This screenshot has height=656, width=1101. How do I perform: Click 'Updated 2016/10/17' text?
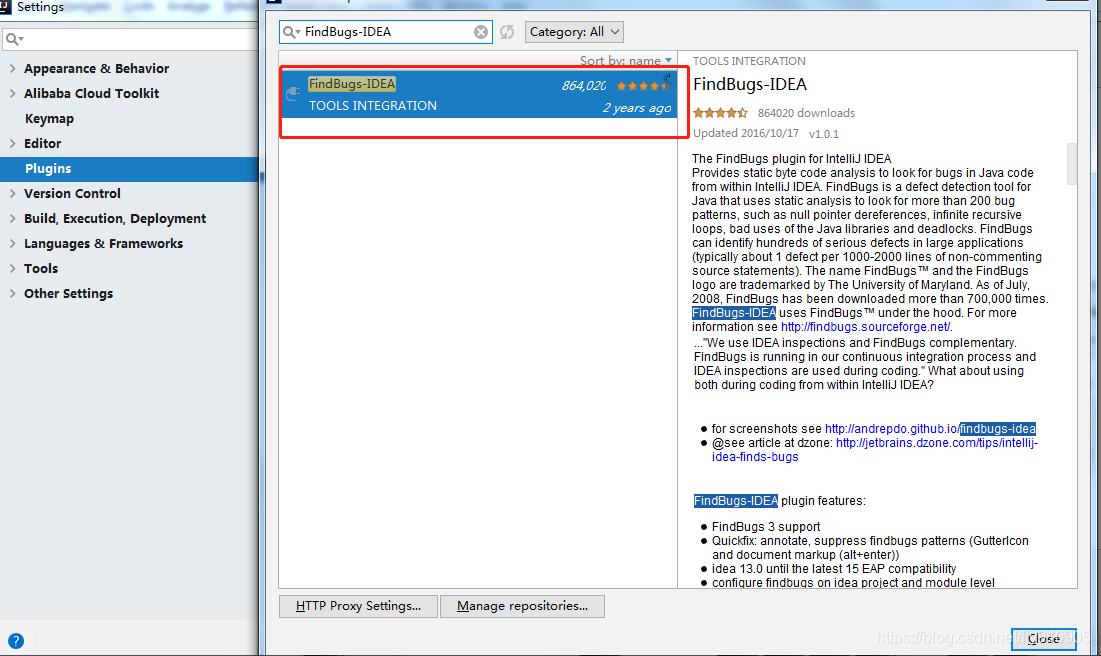746,133
